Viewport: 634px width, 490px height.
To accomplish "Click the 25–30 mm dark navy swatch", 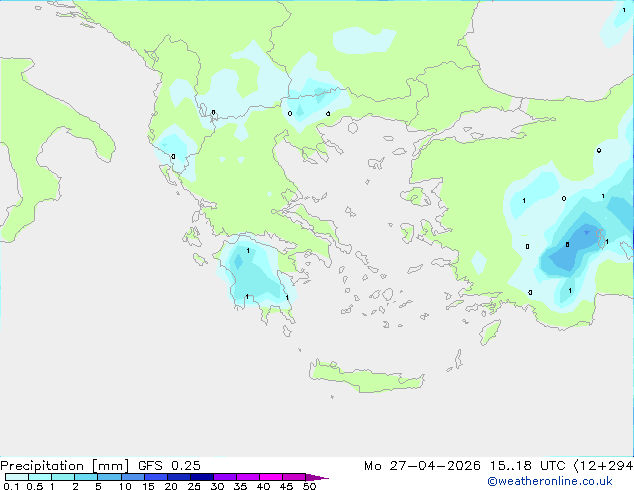I will pos(201,477).
